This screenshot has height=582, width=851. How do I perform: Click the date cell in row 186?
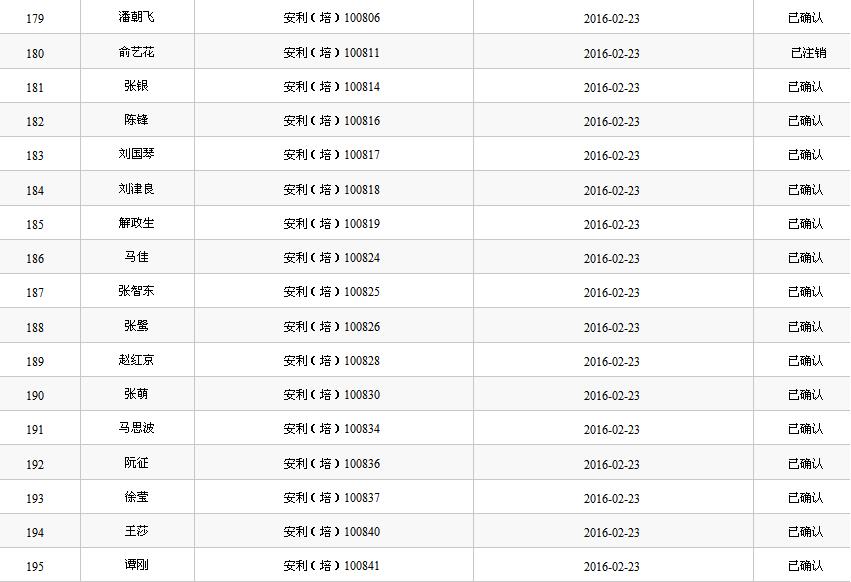[x=611, y=259]
